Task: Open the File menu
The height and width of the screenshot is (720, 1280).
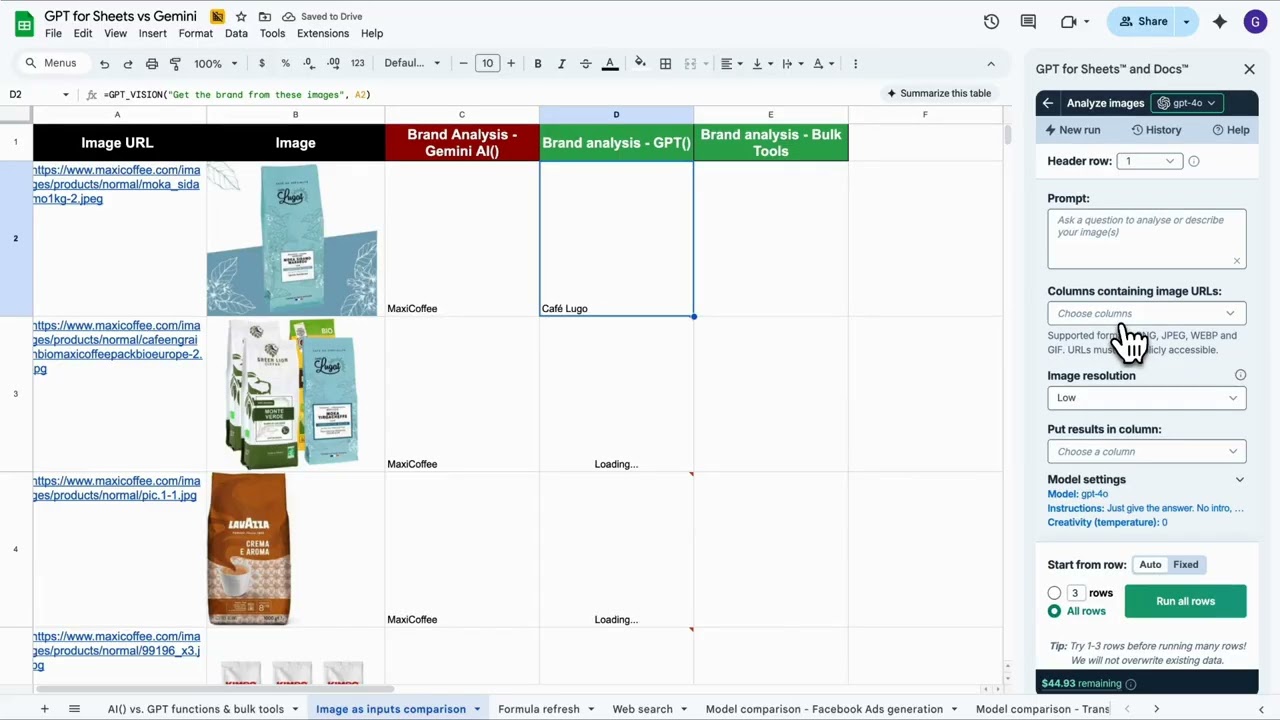Action: coord(53,33)
